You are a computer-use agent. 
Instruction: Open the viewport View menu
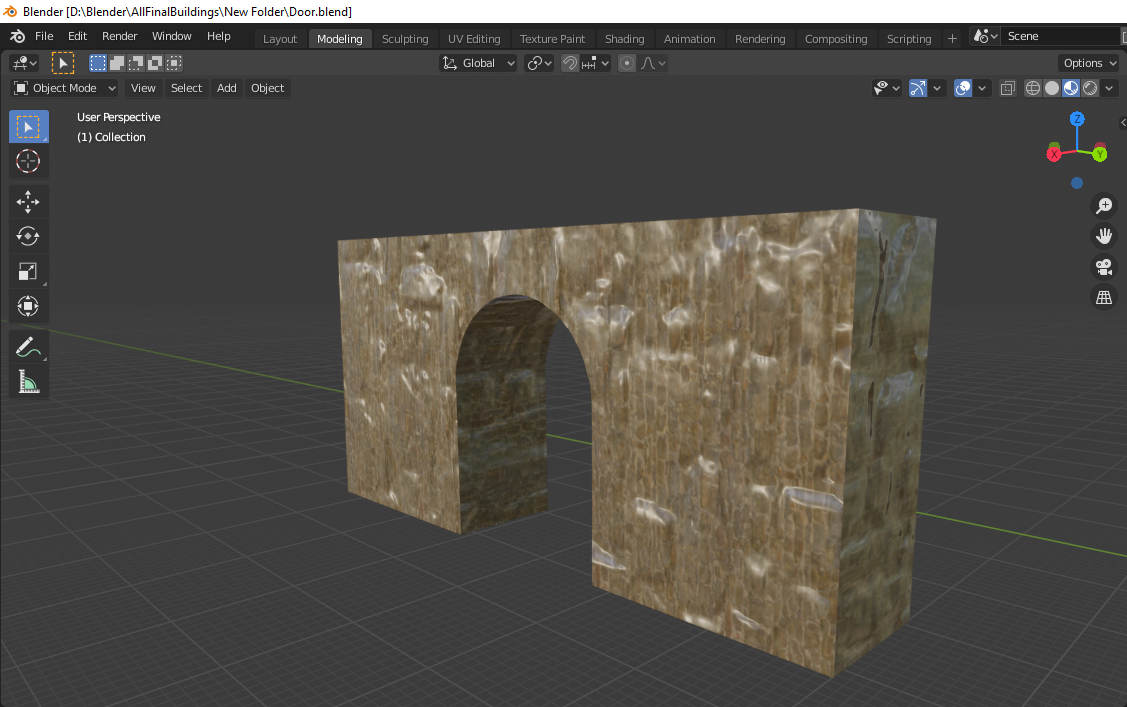143,88
